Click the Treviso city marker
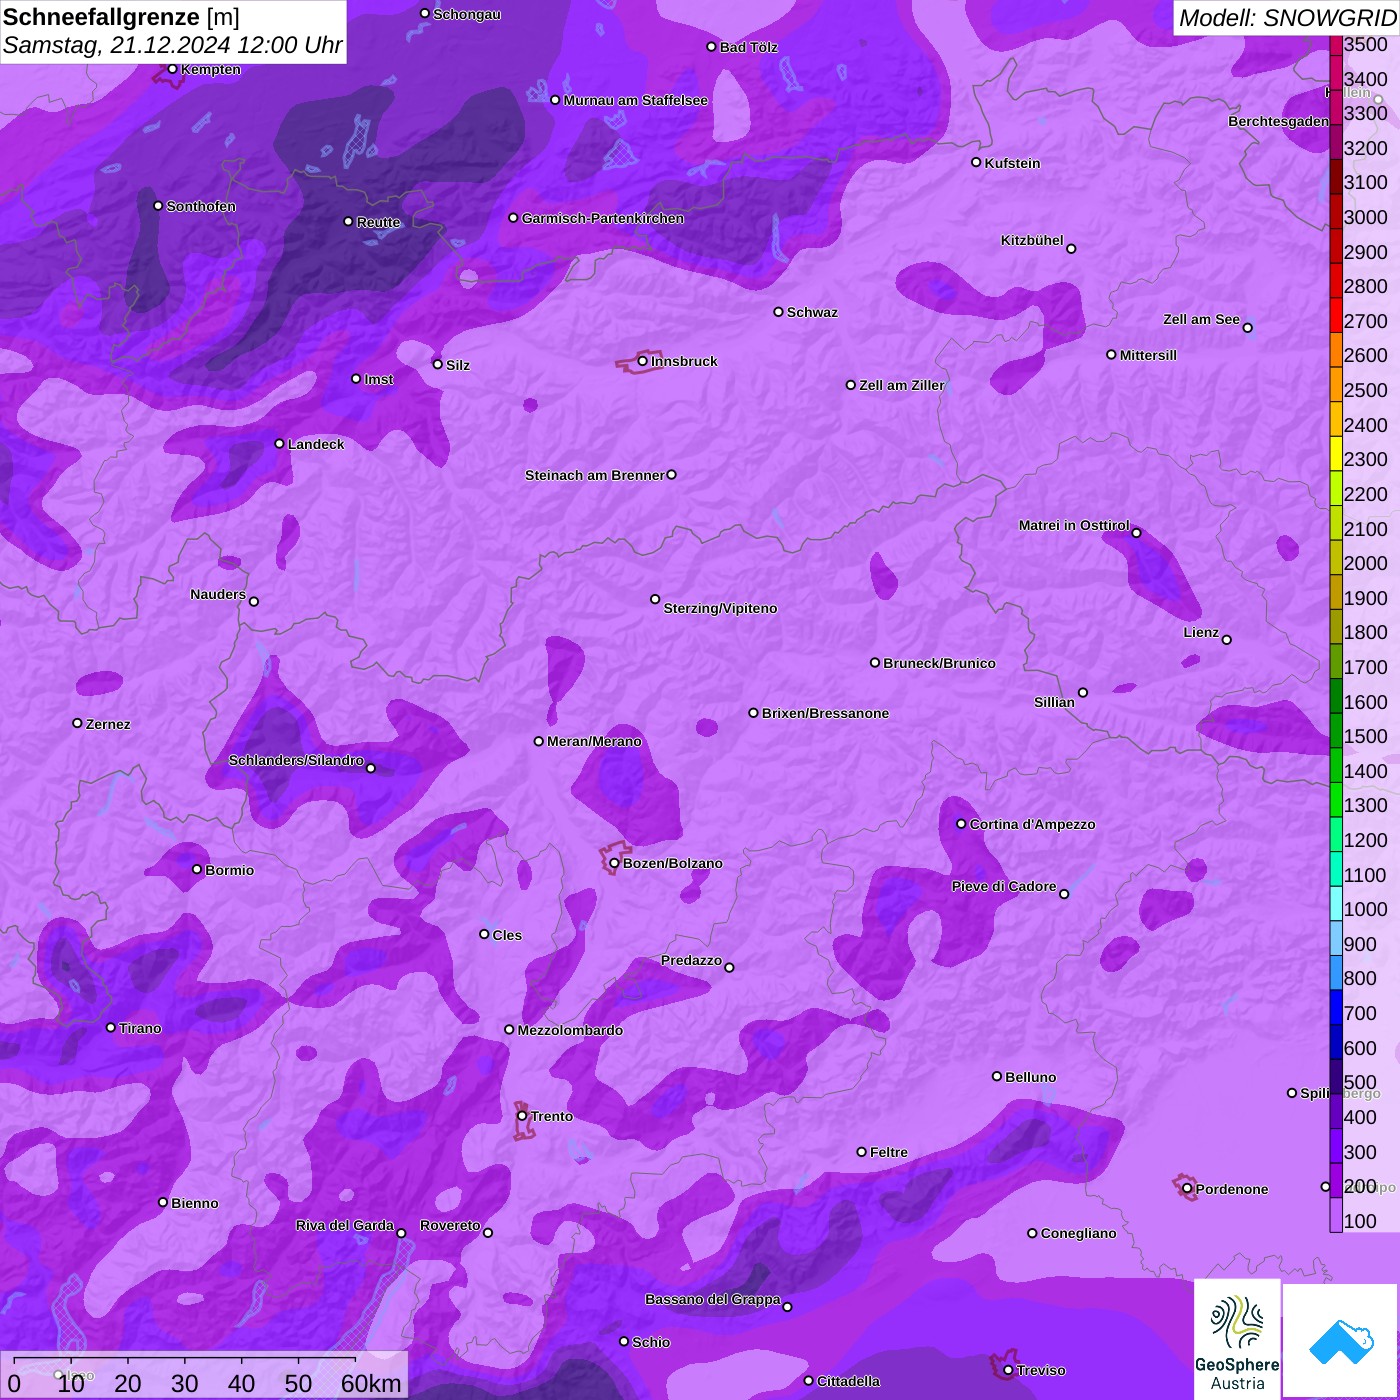 [x=1008, y=1370]
